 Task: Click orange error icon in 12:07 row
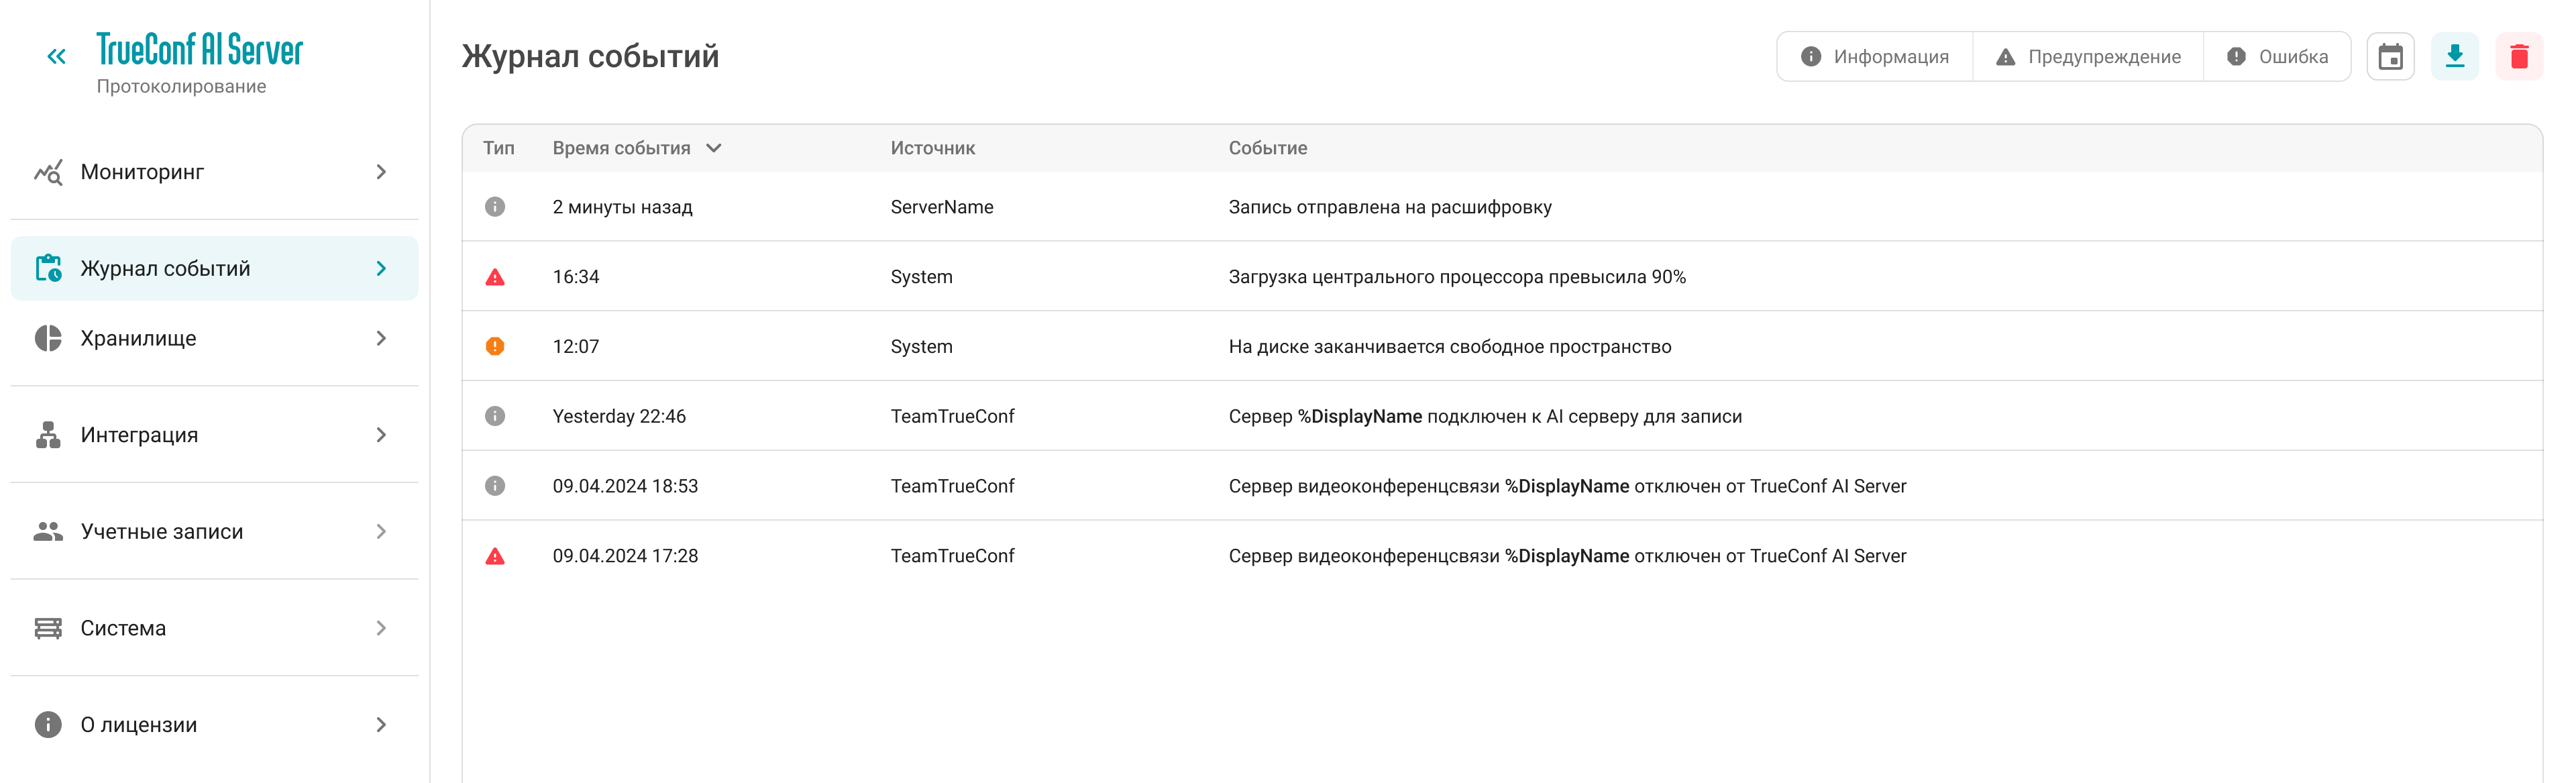495,346
